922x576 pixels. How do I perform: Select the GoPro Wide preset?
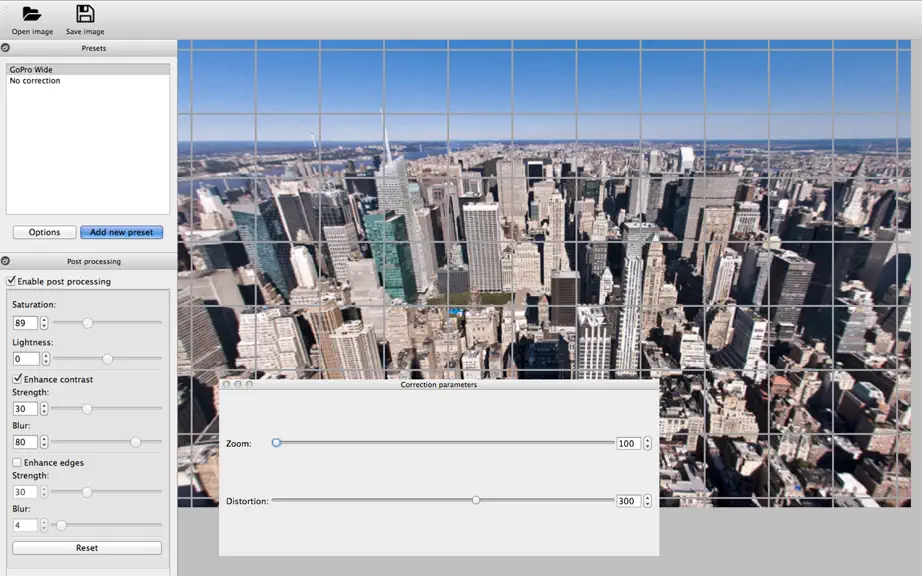88,69
